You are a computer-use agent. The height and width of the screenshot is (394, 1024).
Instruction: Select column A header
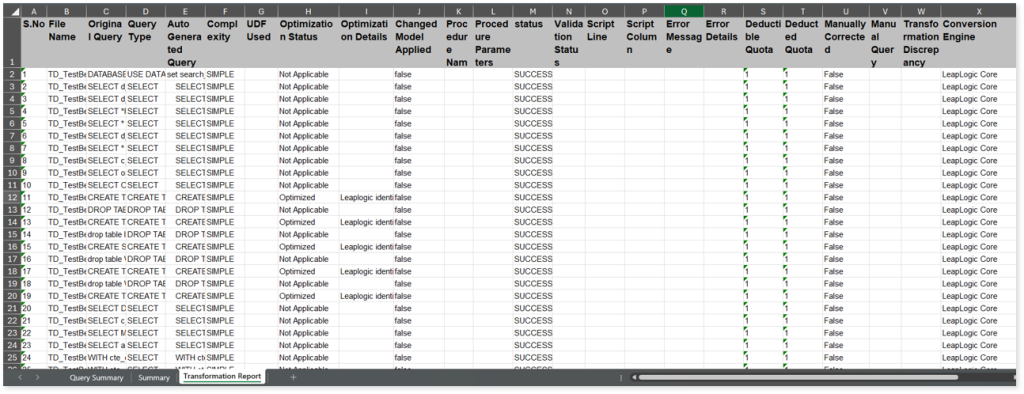click(33, 11)
